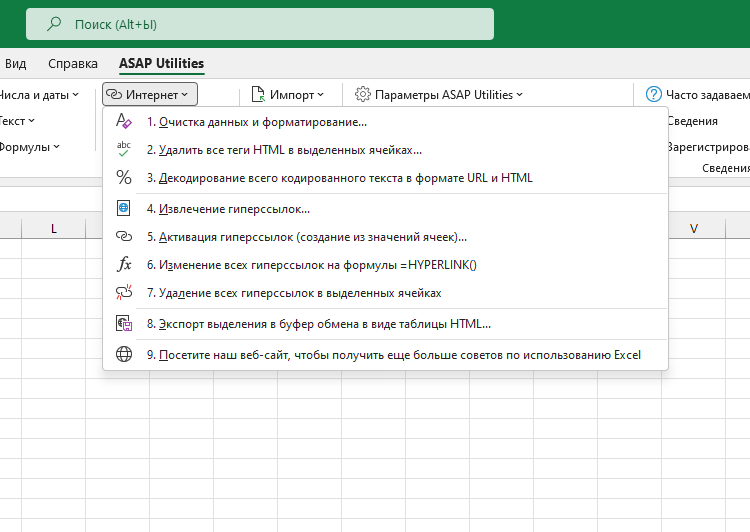The width and height of the screenshot is (750, 532).
Task: Open the Вид ribbon tab
Action: pyautogui.click(x=16, y=63)
